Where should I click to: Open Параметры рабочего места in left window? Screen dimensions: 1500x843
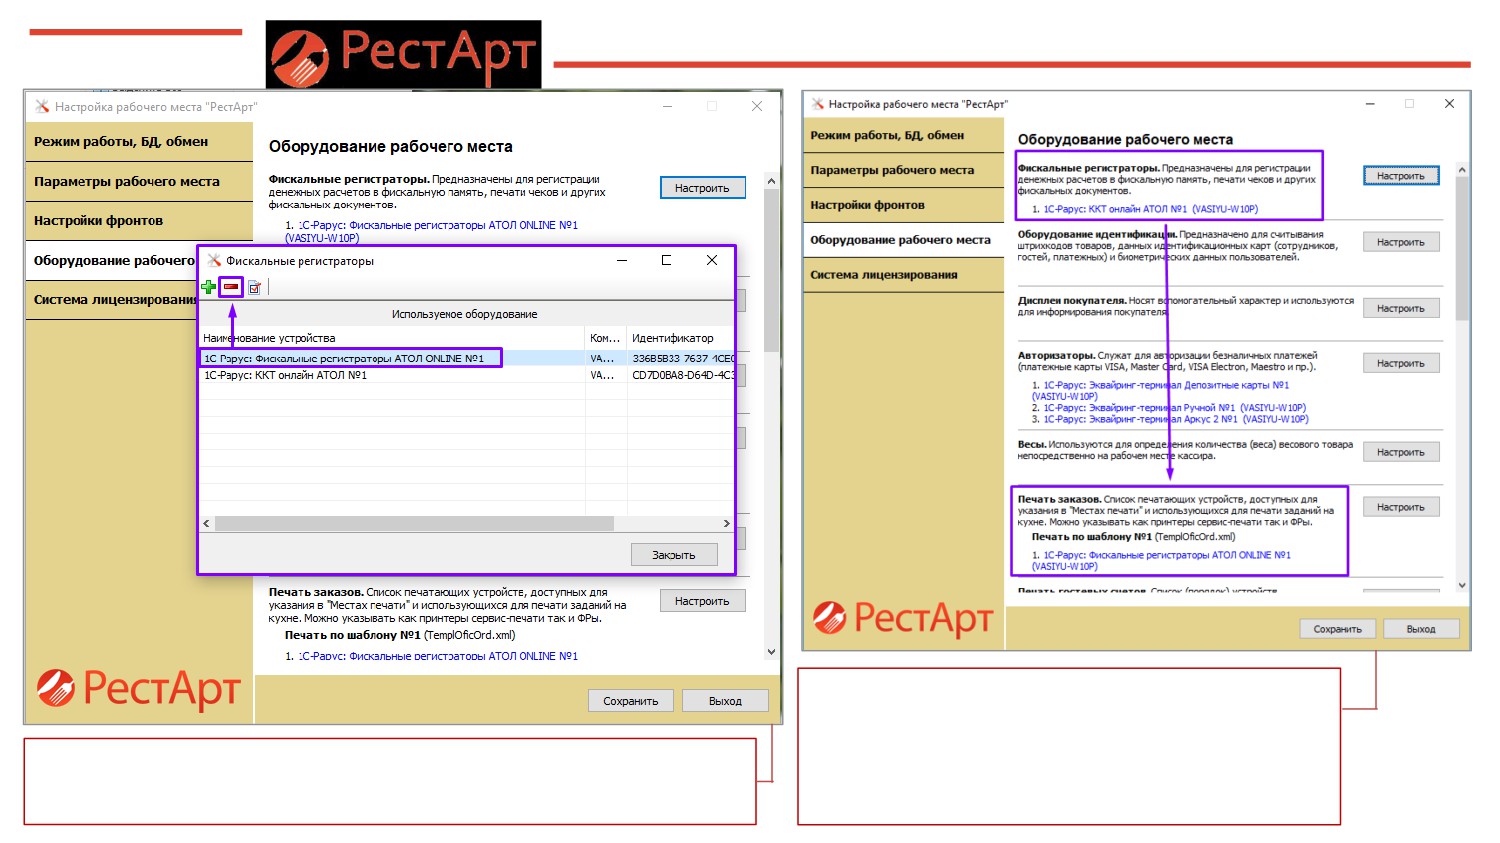pyautogui.click(x=139, y=181)
